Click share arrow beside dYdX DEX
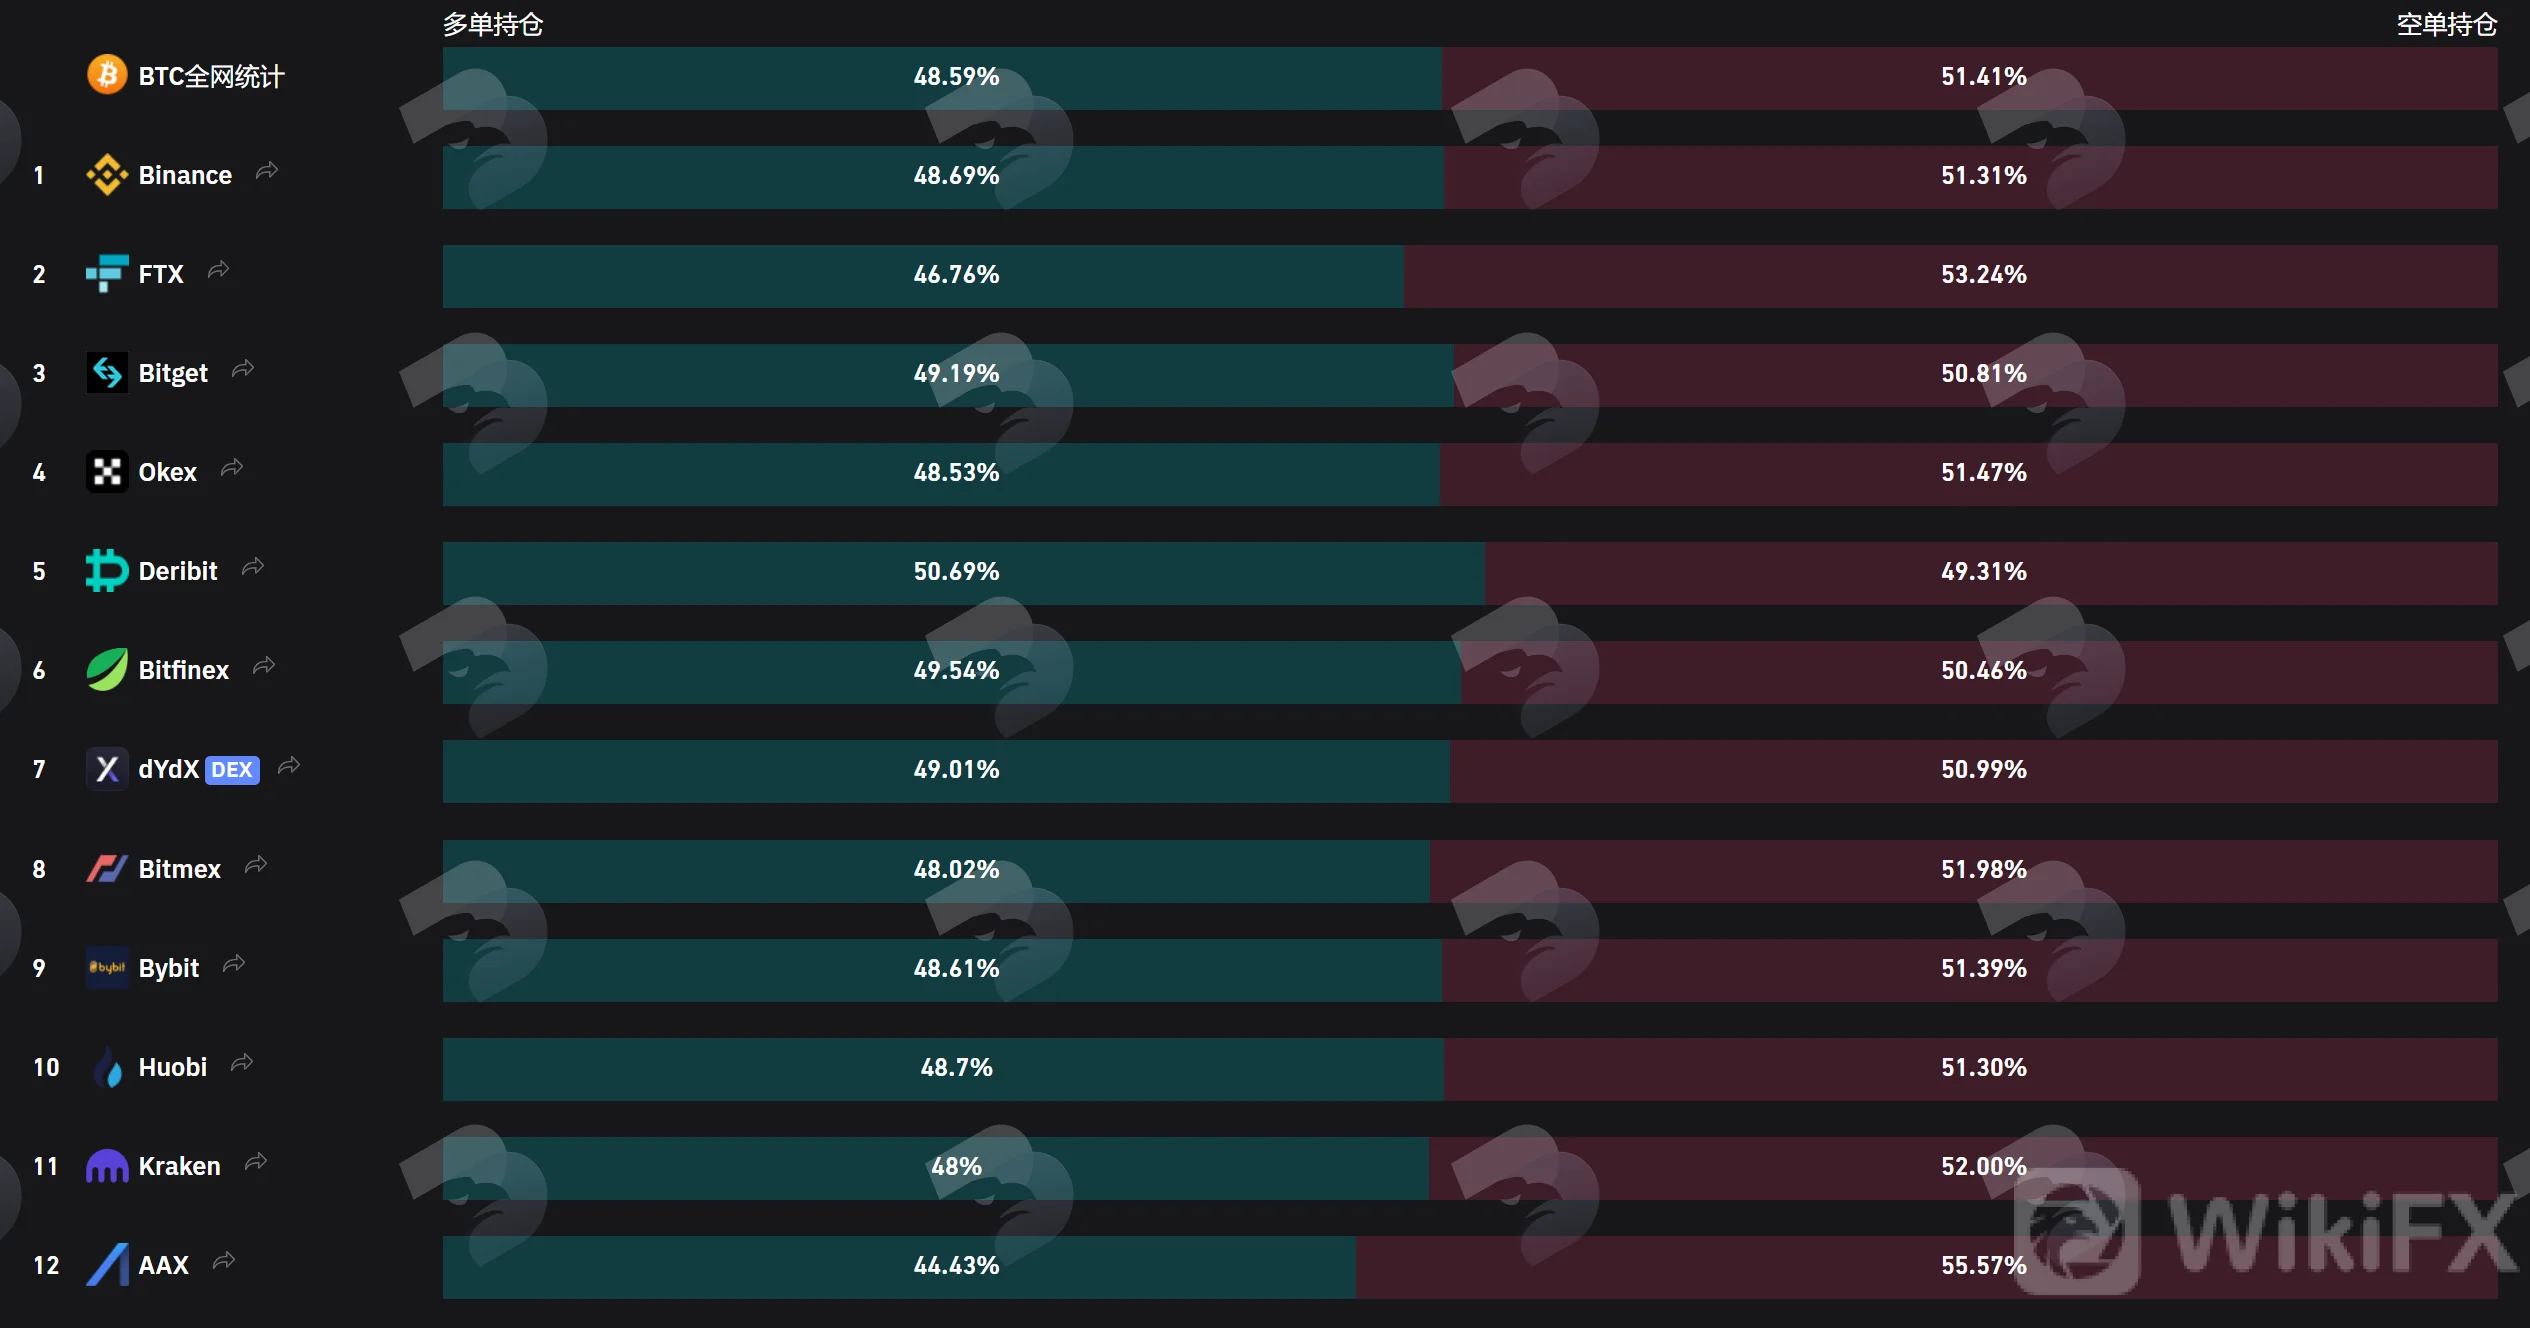This screenshot has width=2530, height=1328. pyautogui.click(x=289, y=766)
